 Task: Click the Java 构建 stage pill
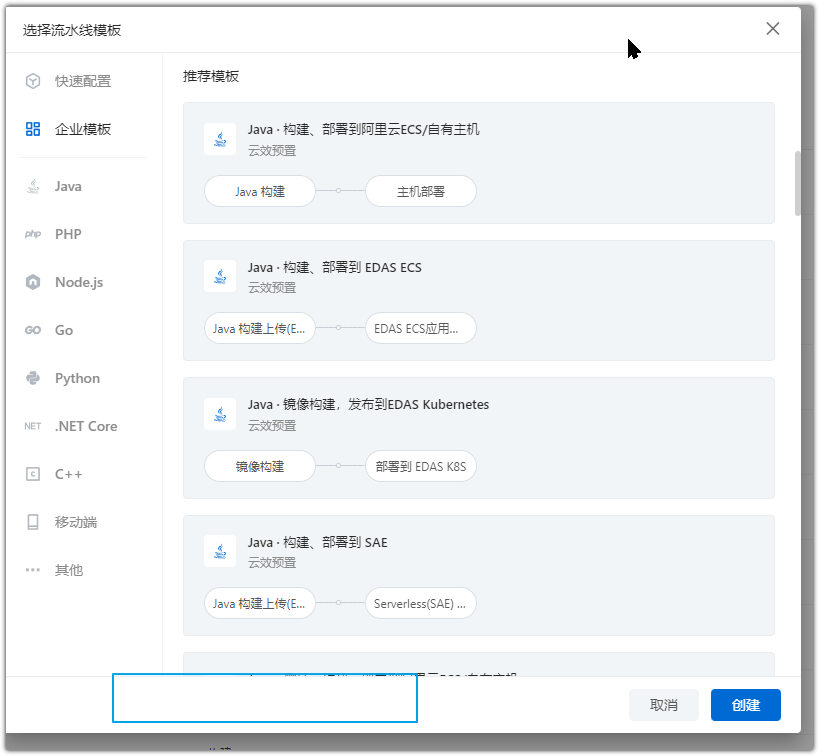[260, 191]
